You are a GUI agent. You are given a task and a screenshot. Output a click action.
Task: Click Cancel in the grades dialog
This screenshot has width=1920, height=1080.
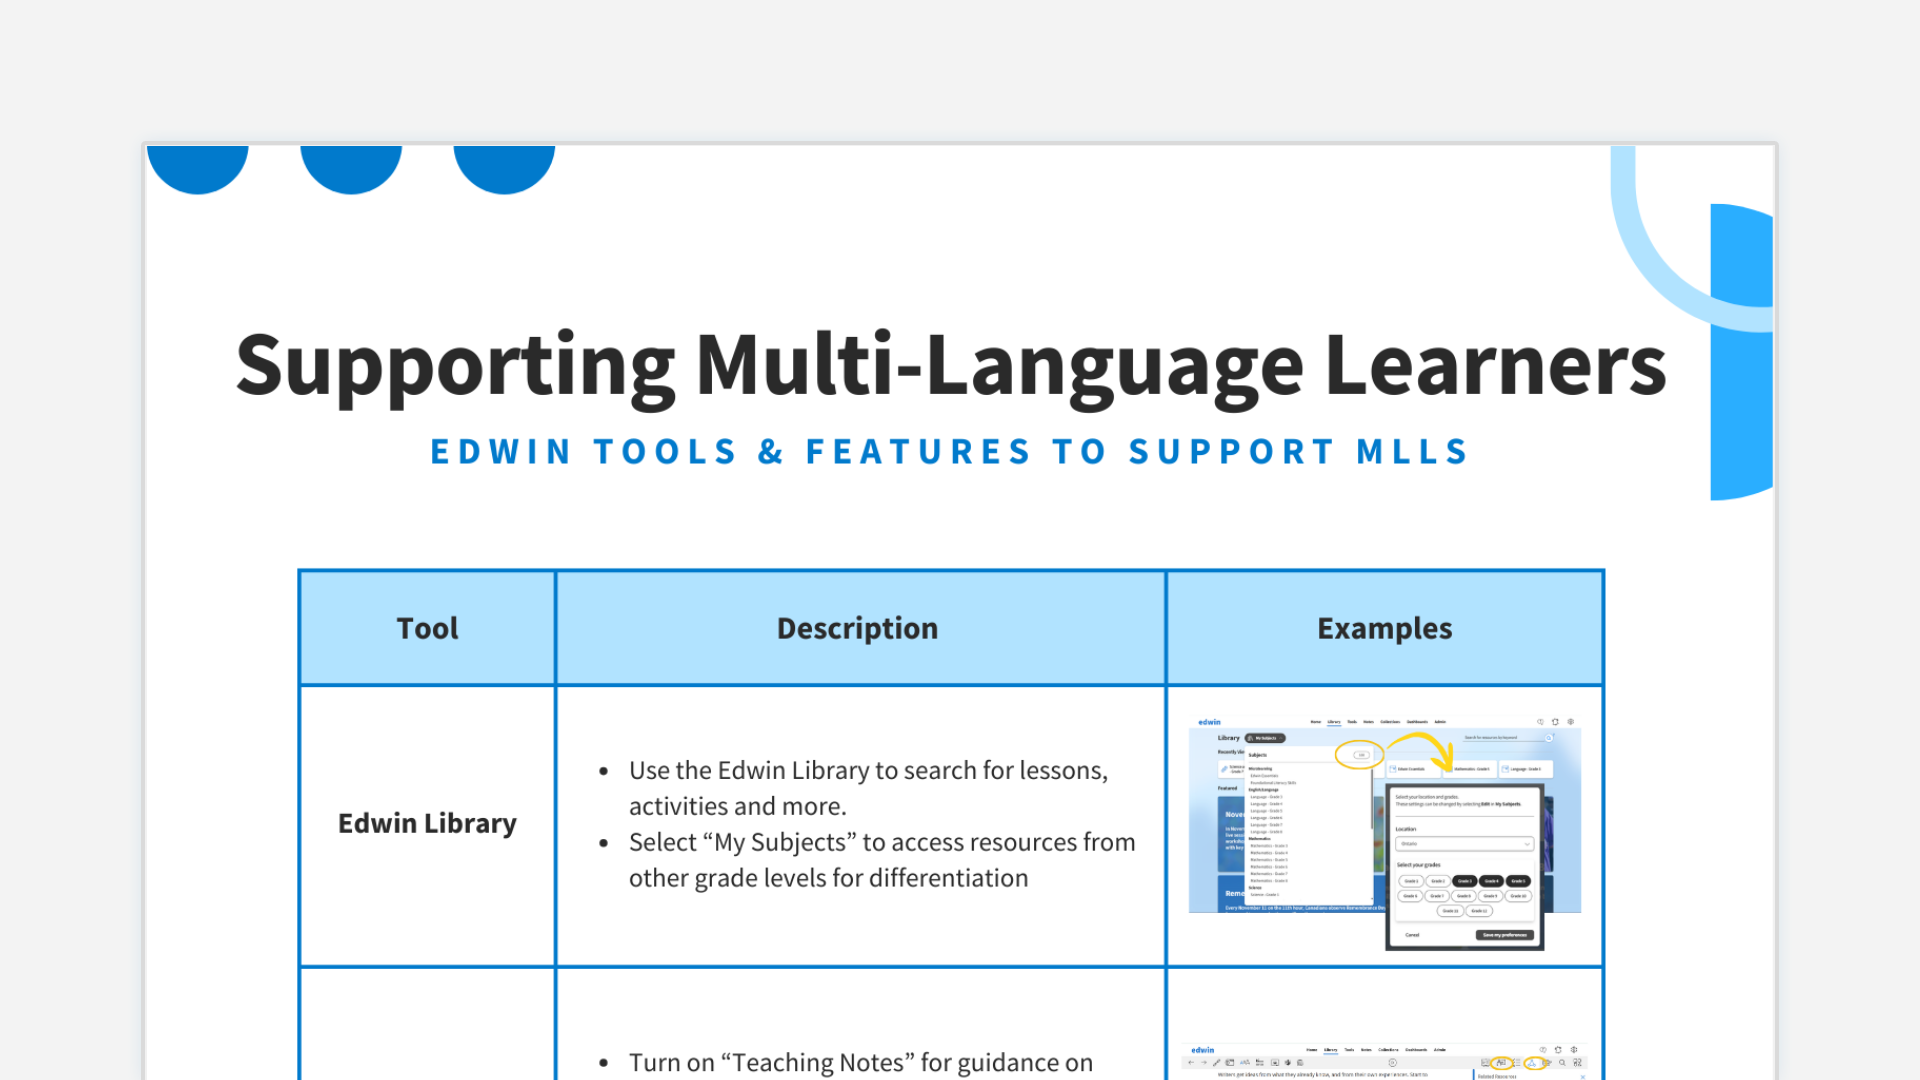pos(1412,935)
